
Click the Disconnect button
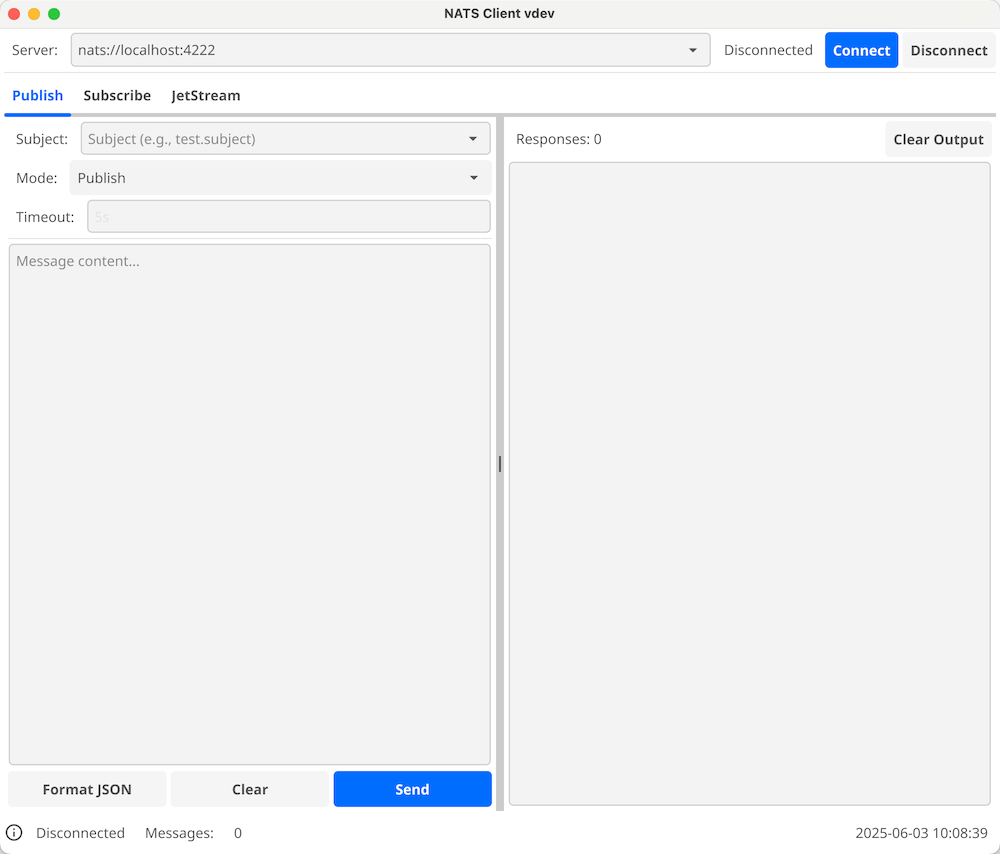click(948, 50)
